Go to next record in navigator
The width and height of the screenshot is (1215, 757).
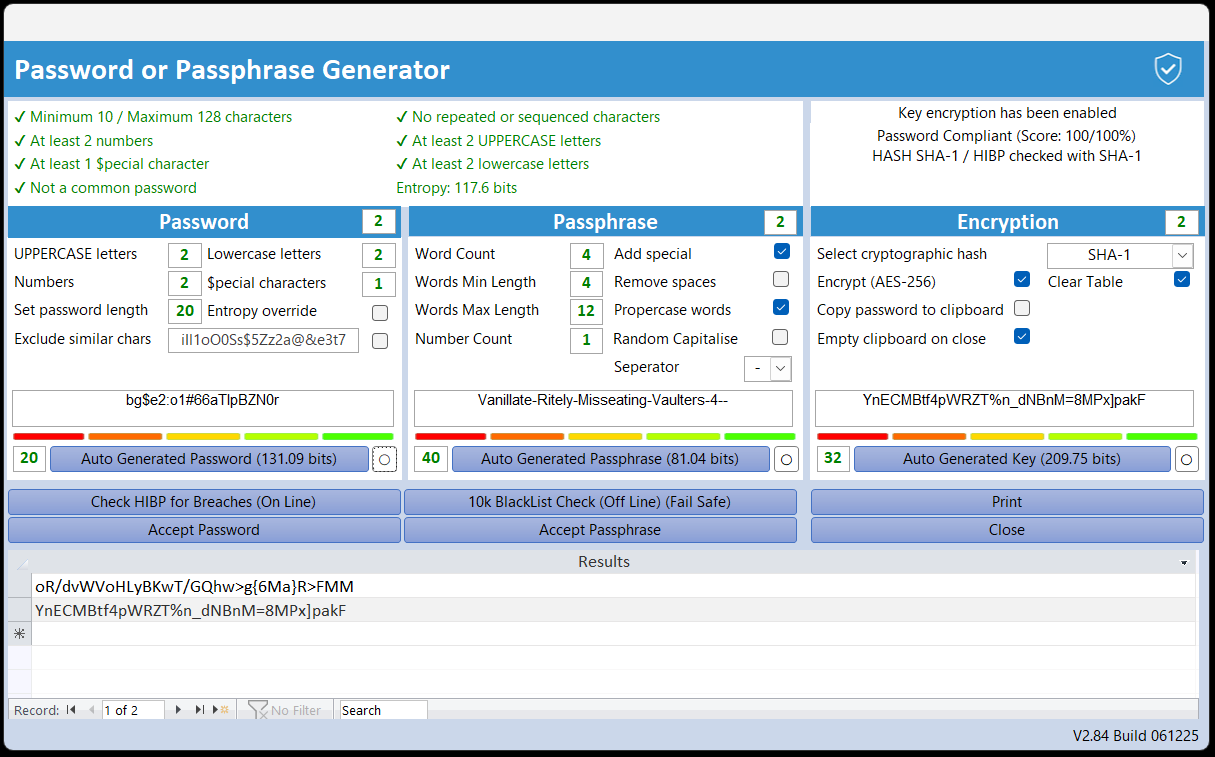click(x=179, y=710)
